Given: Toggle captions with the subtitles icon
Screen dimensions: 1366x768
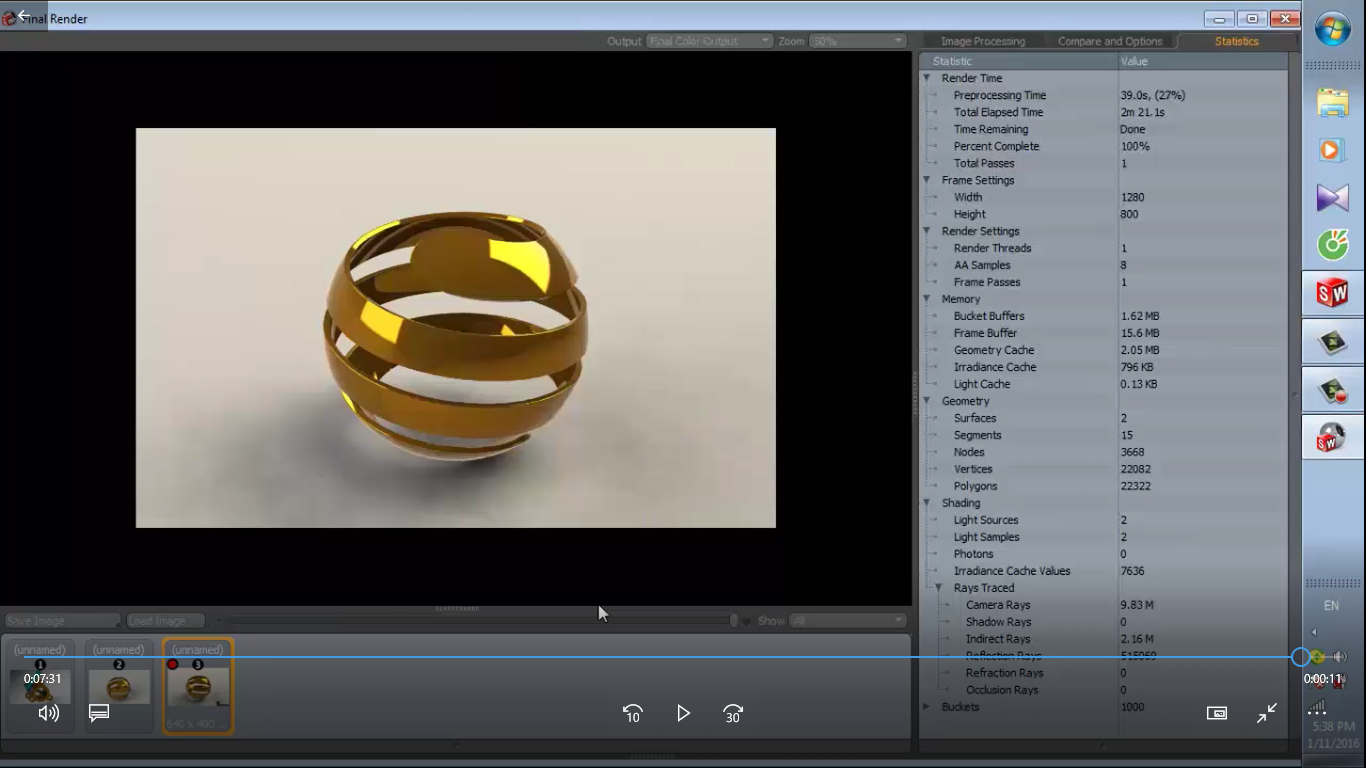Looking at the screenshot, I should click(x=98, y=713).
